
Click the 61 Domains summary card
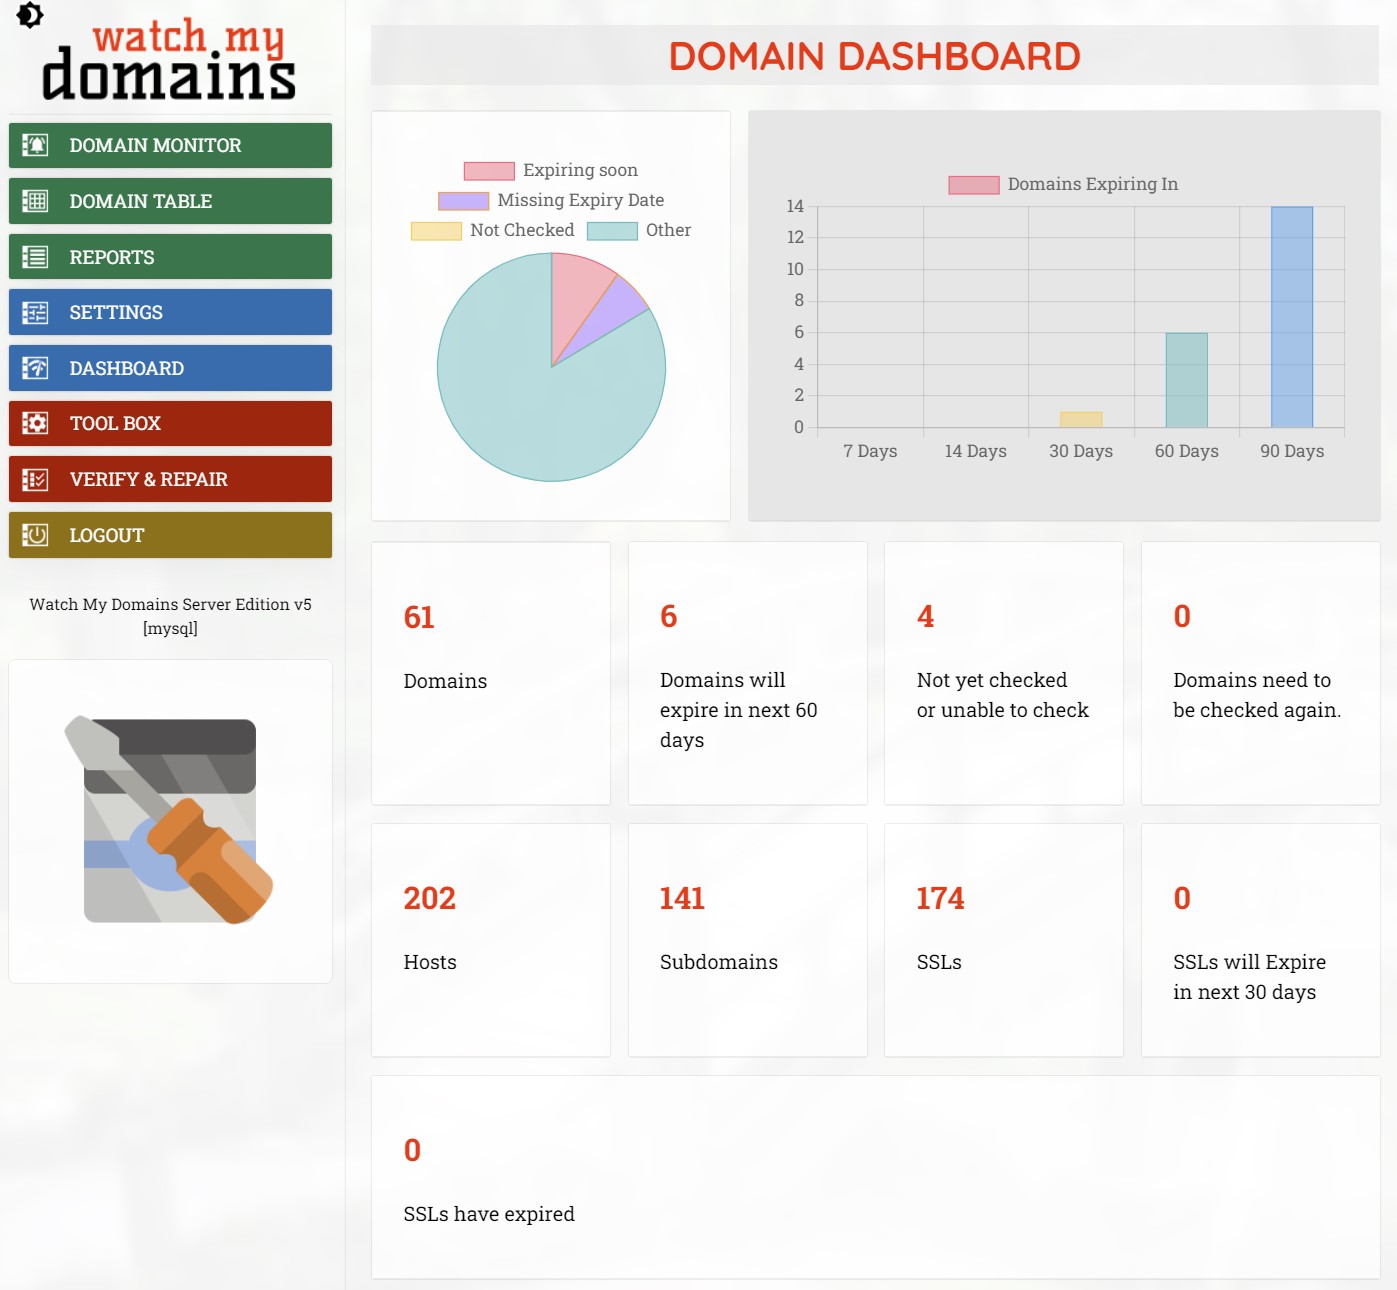490,672
